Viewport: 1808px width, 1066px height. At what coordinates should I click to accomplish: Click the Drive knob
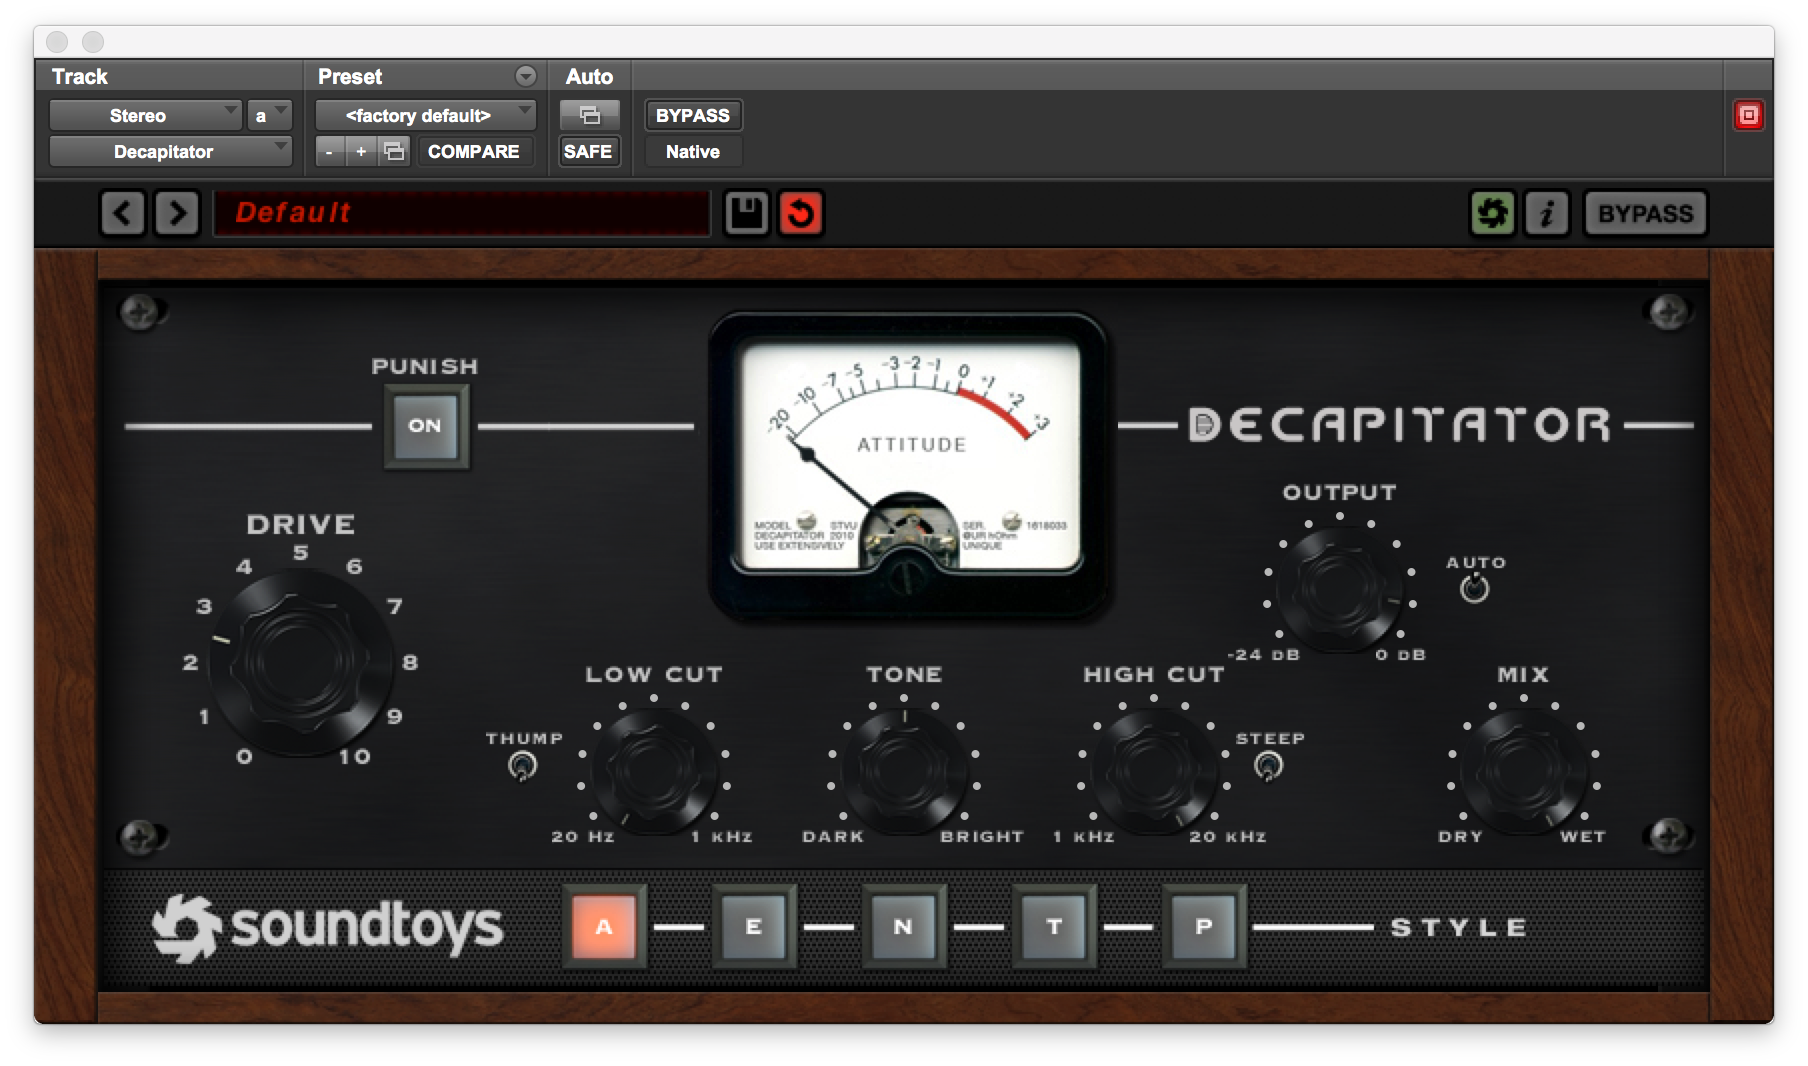(x=300, y=662)
